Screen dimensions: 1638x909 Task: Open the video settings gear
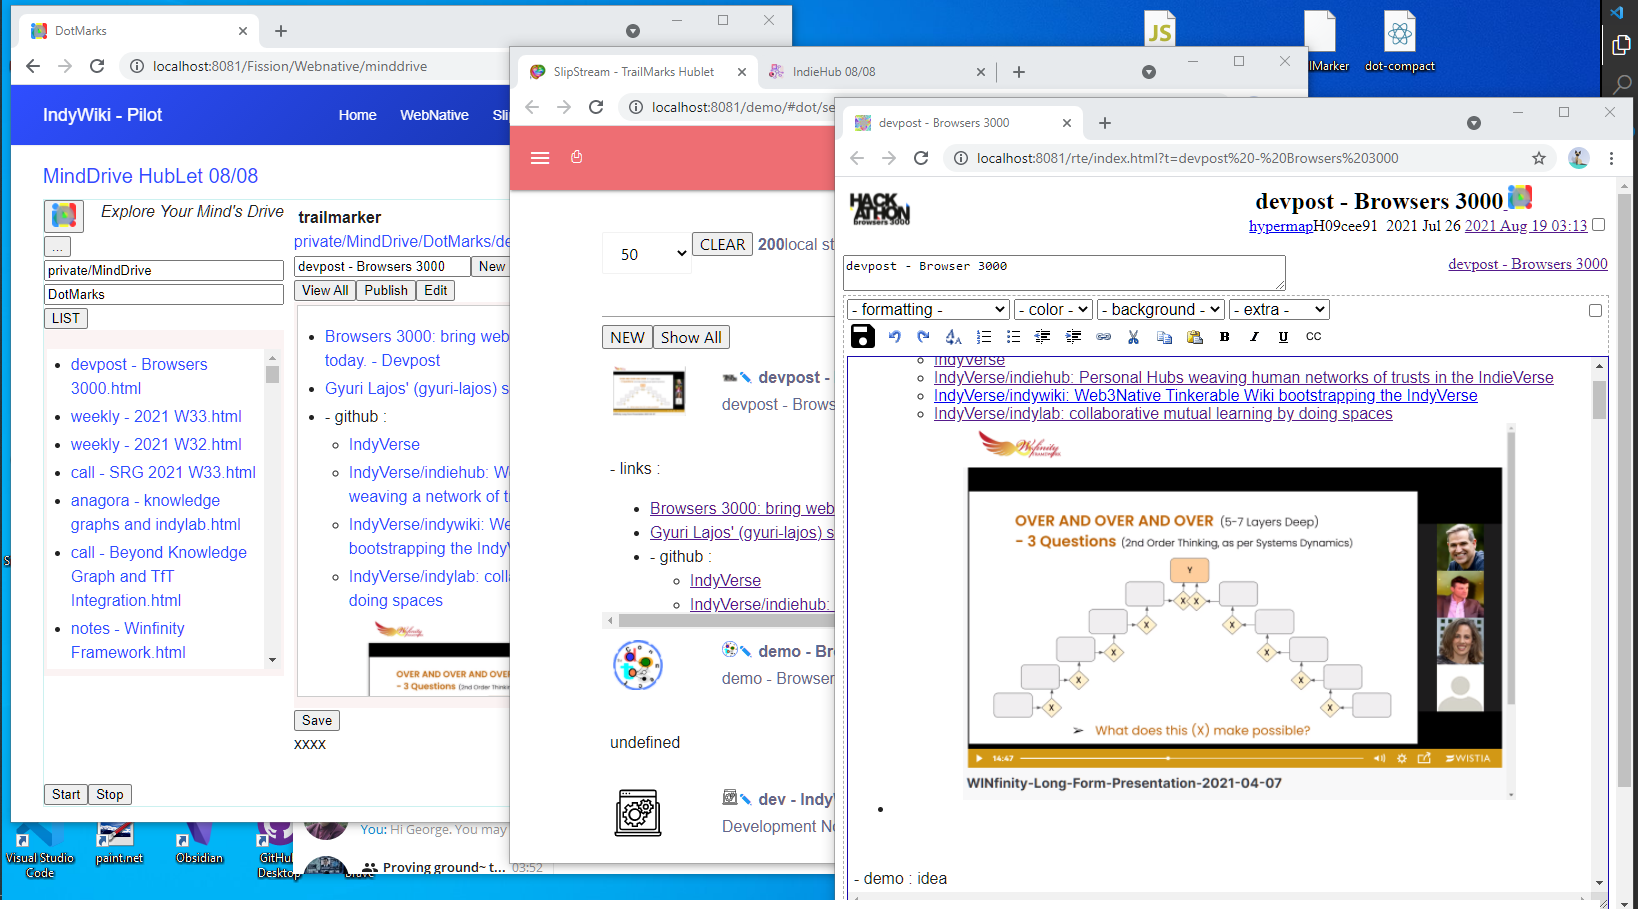coord(1402,758)
